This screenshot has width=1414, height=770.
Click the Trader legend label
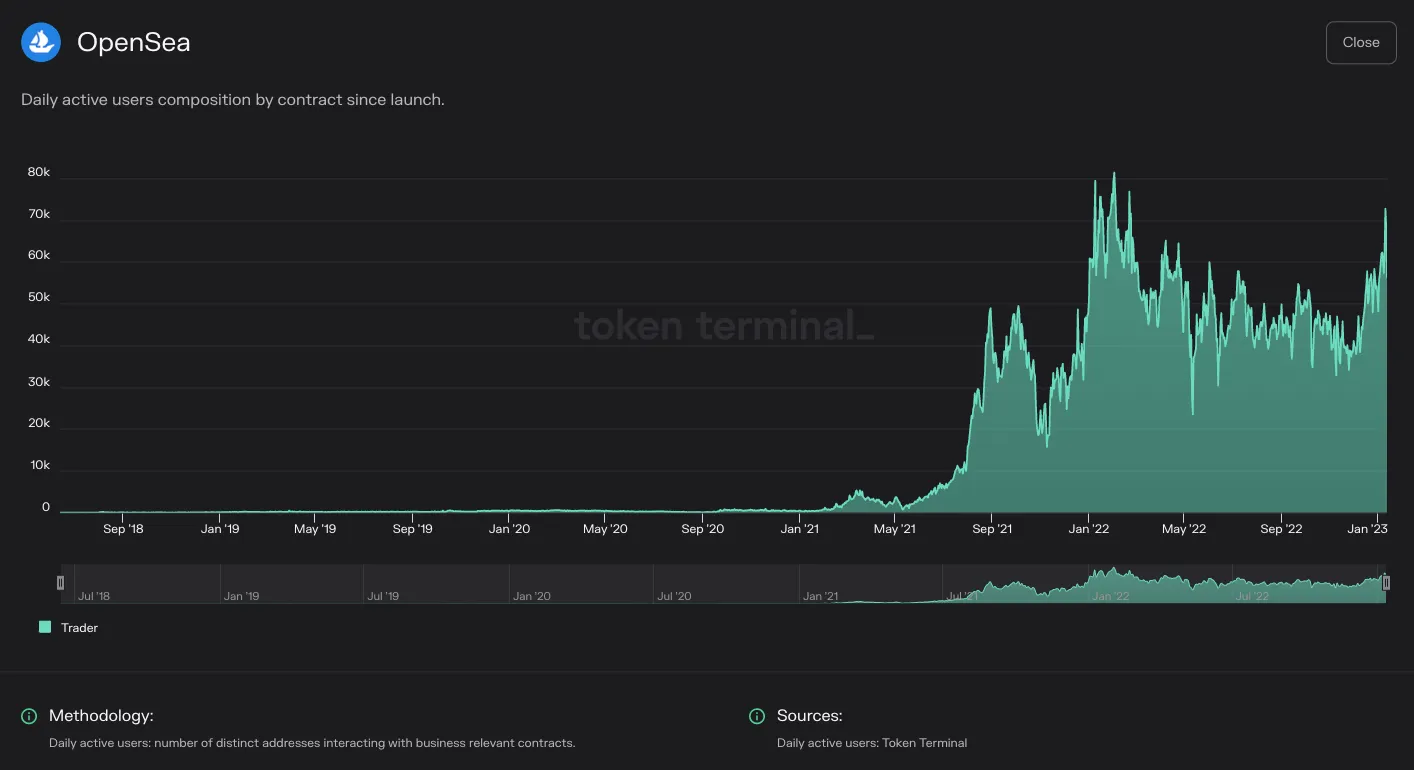click(x=80, y=628)
